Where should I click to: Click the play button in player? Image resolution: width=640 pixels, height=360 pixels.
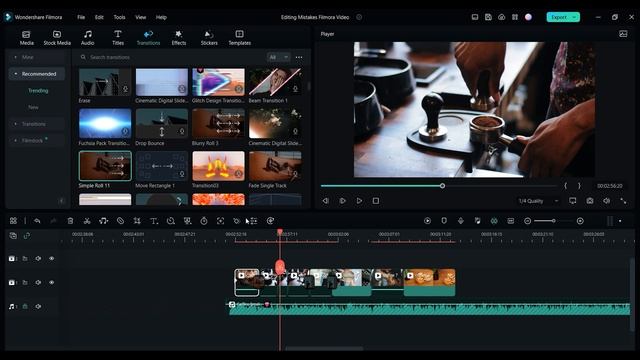[359, 201]
